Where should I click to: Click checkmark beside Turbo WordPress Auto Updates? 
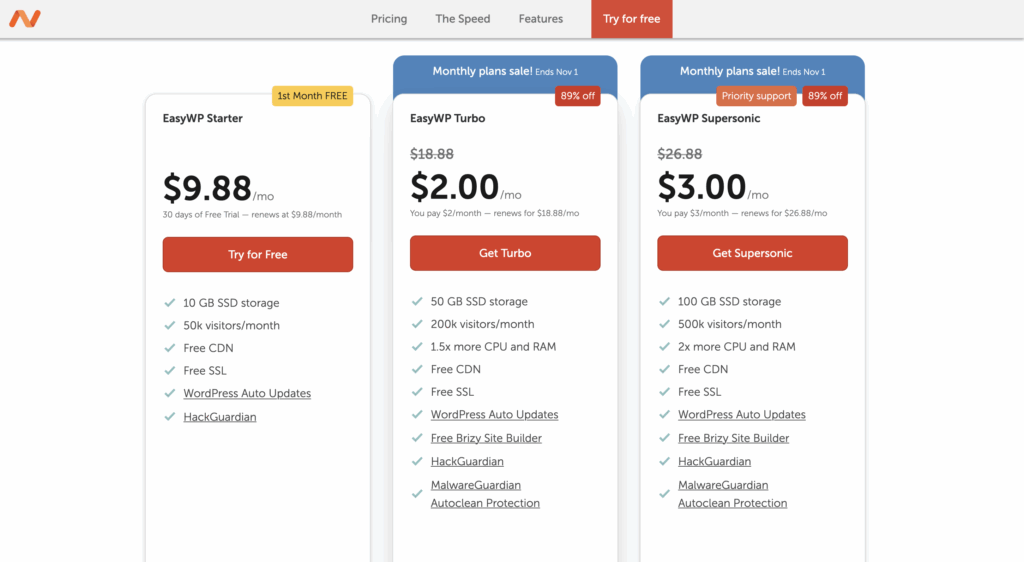pyautogui.click(x=417, y=414)
